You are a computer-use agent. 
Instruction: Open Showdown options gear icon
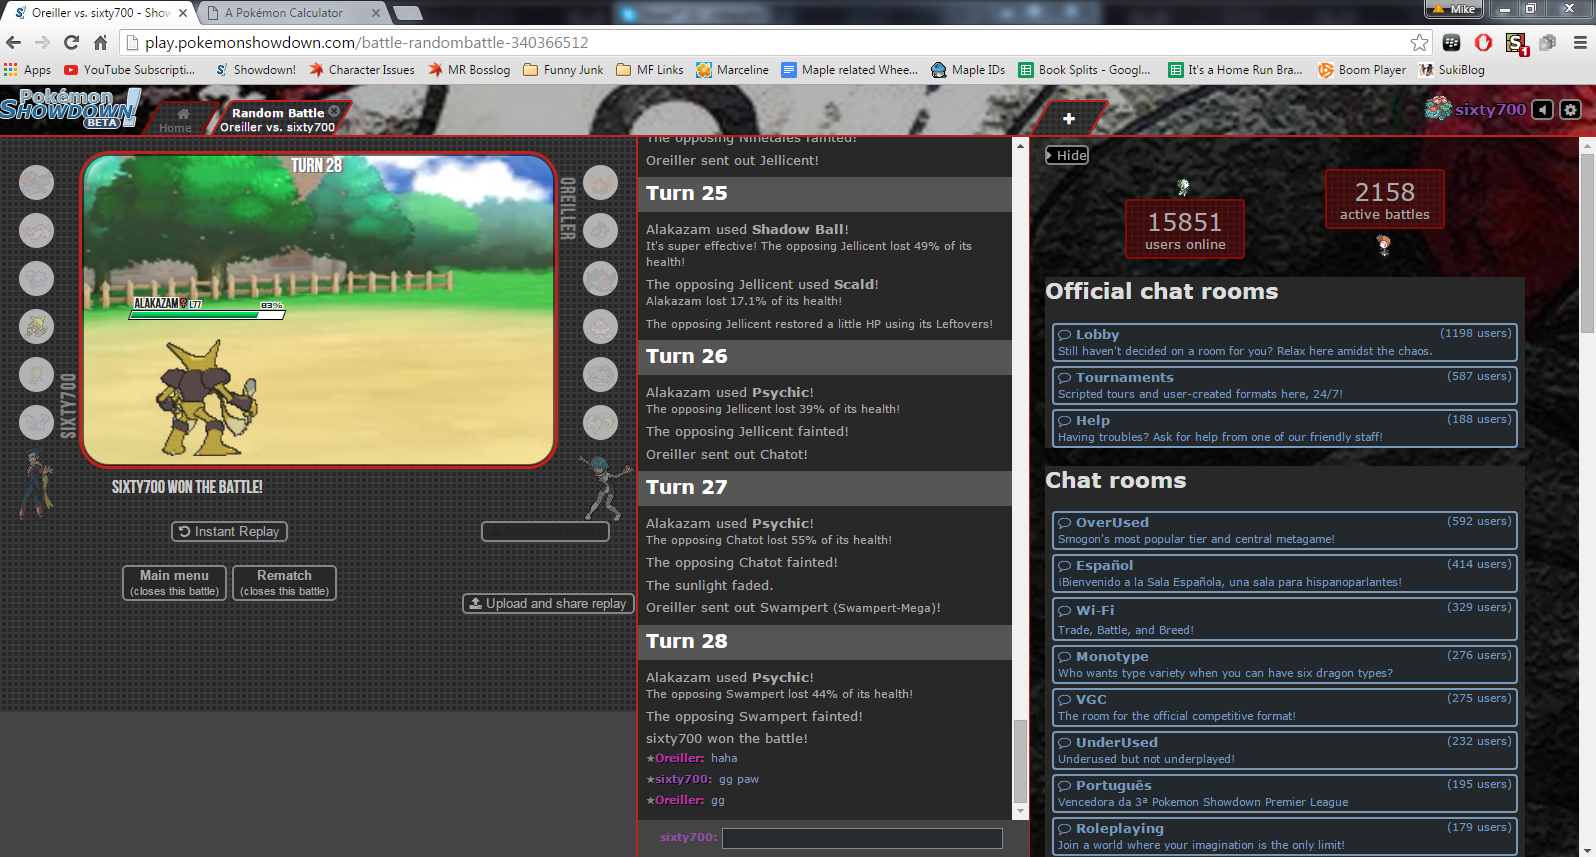click(1571, 110)
